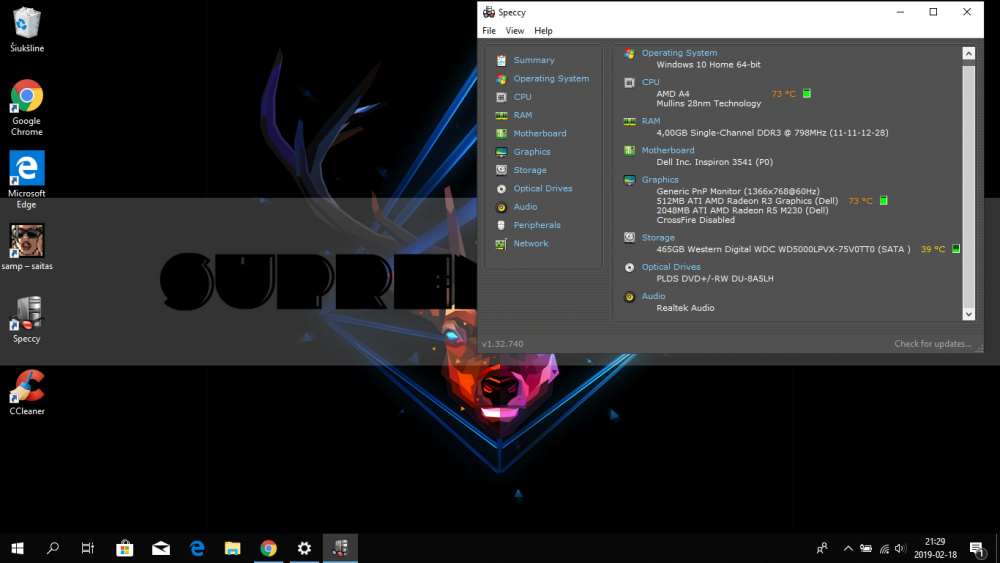Open Motherboard in the sidebar list

point(540,133)
